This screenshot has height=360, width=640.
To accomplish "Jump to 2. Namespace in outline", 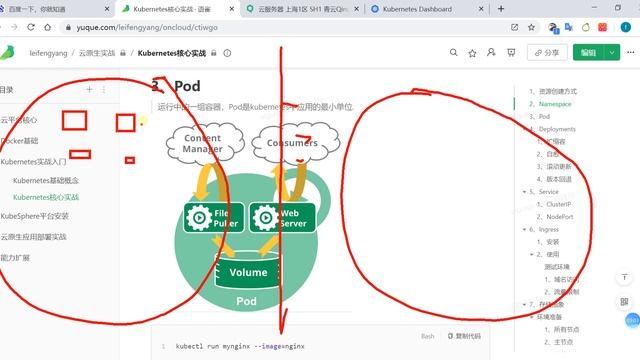I will pos(550,104).
